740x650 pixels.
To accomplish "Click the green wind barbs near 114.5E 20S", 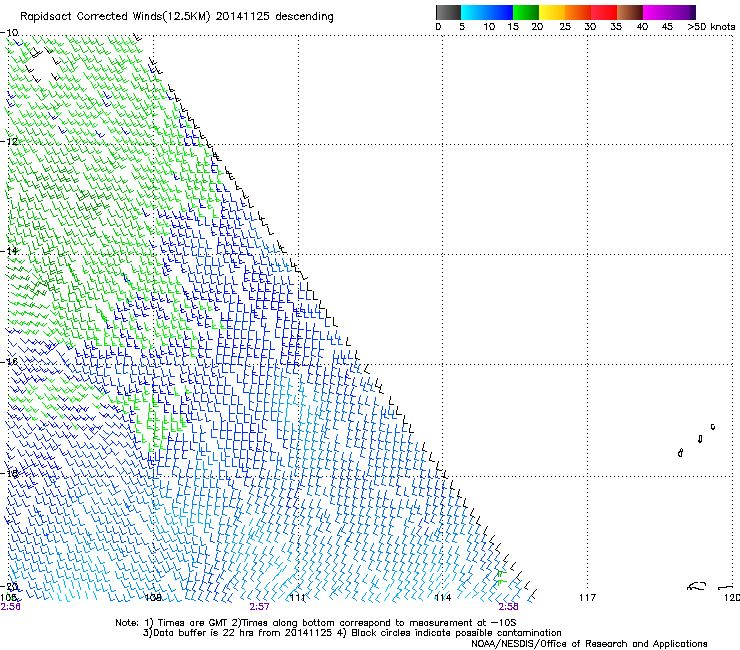I will 501,578.
